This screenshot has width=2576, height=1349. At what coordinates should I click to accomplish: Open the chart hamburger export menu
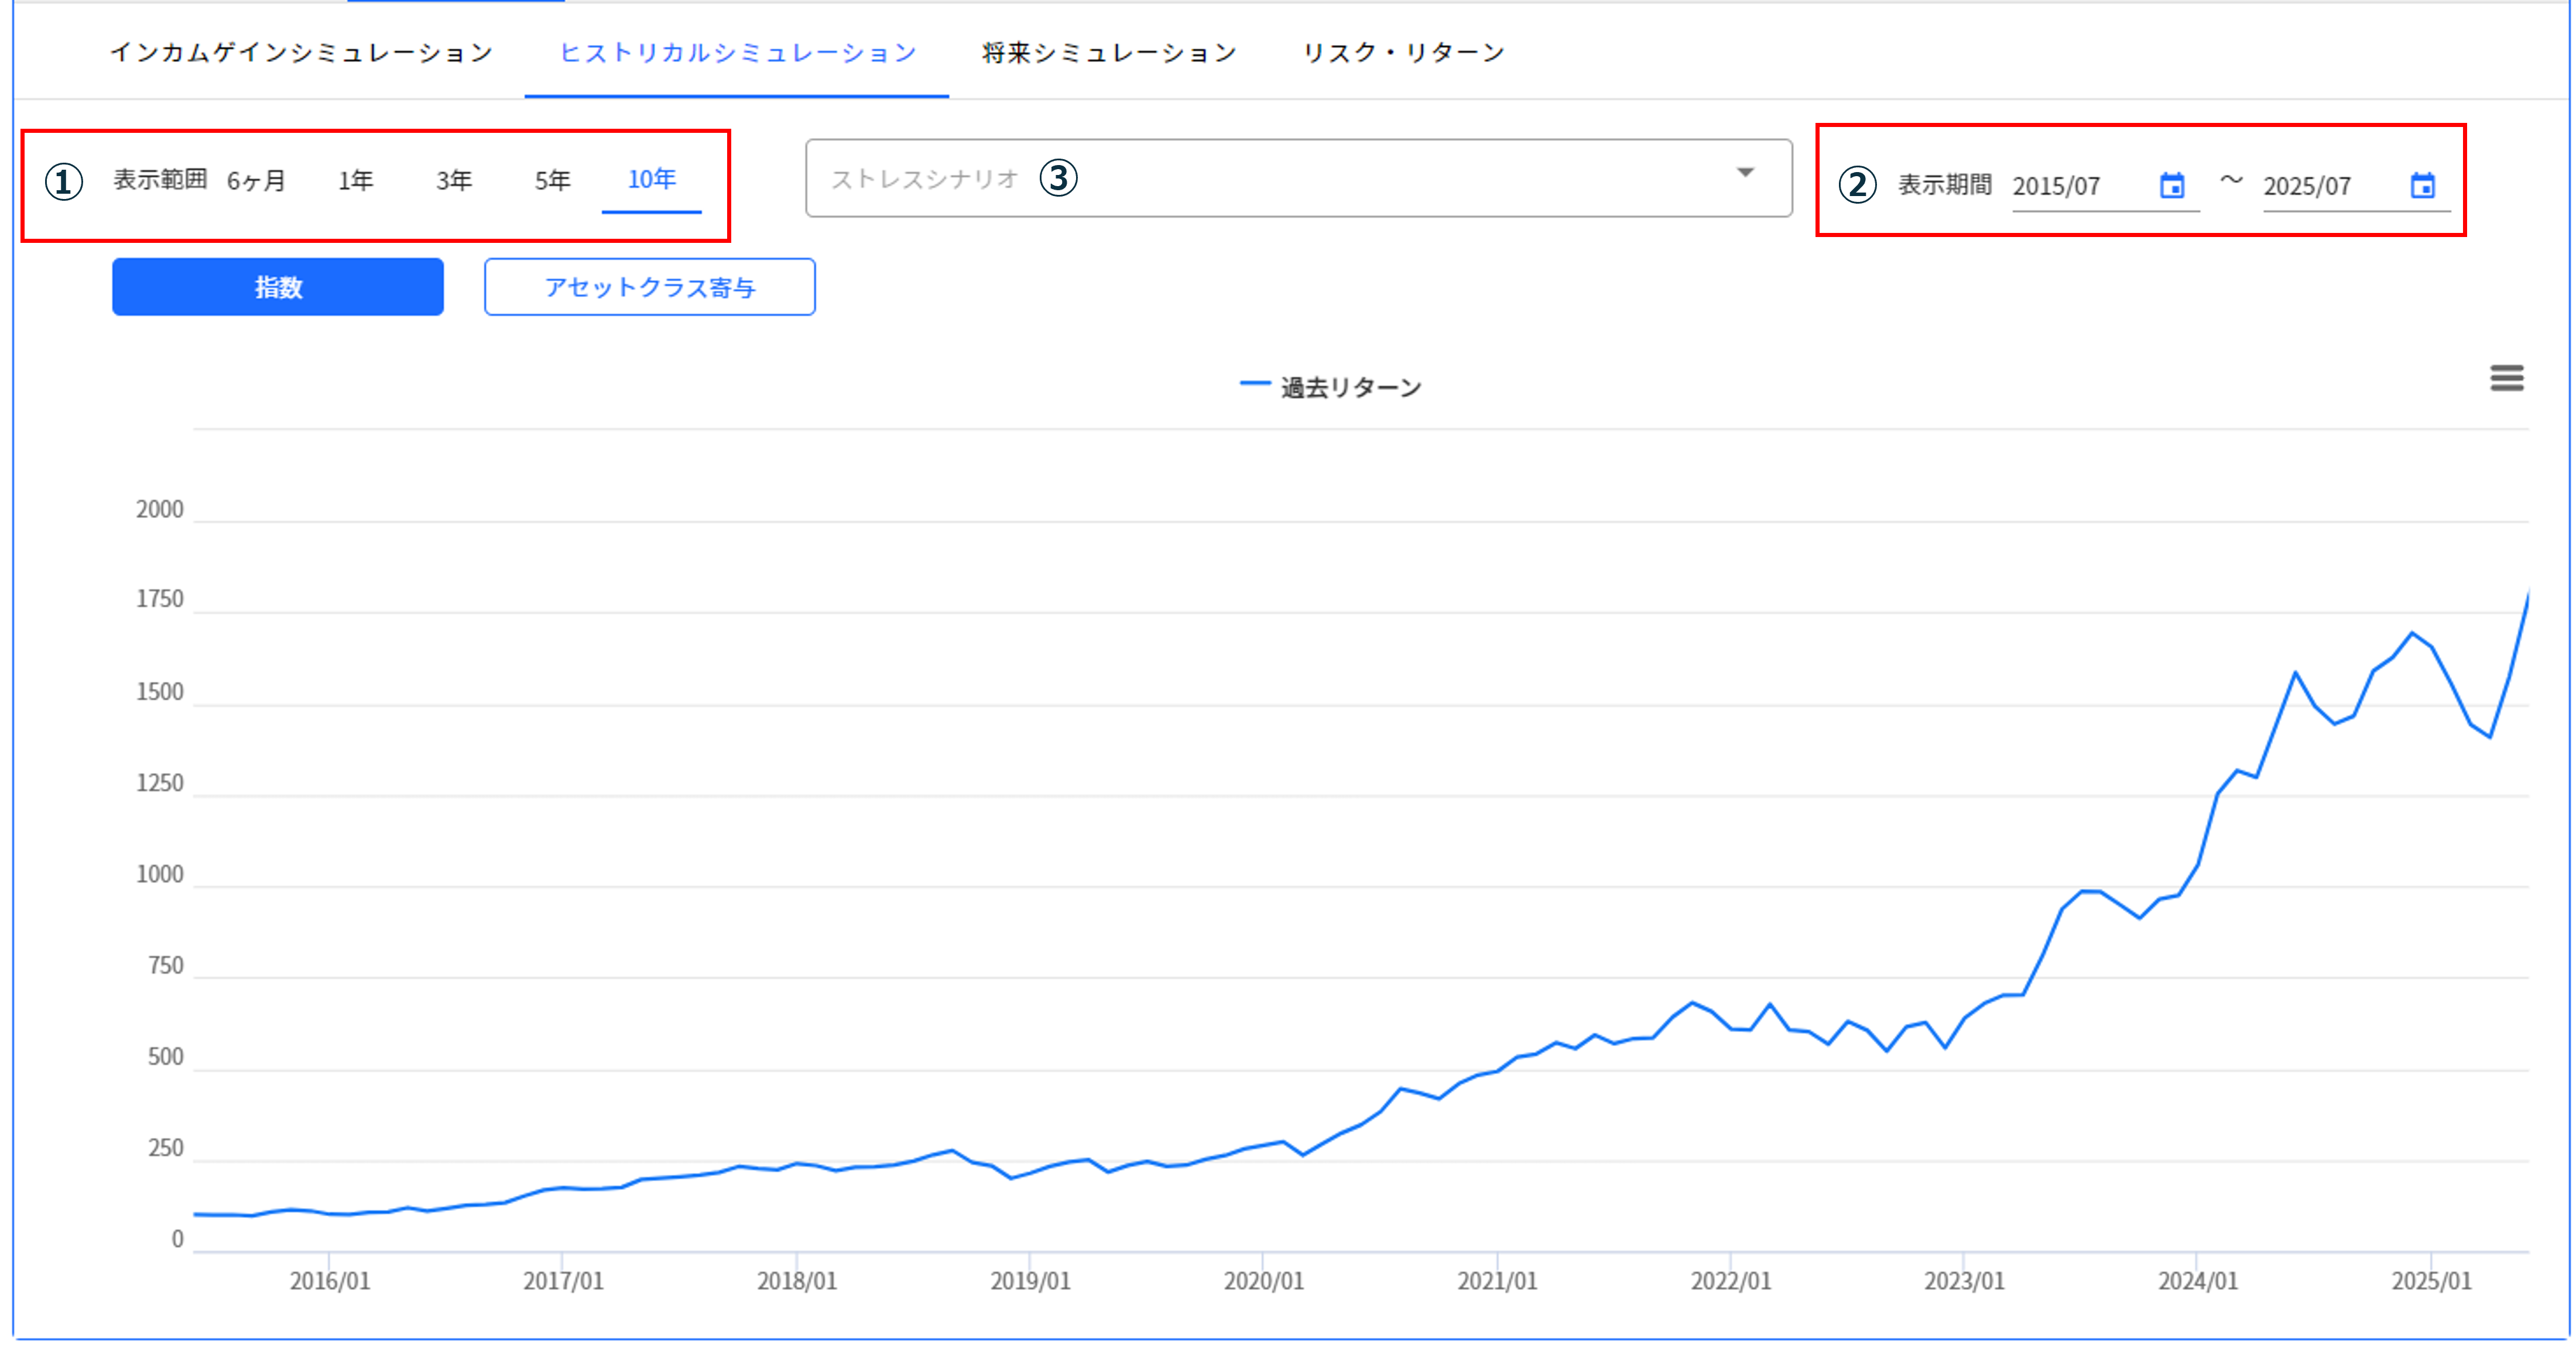coord(2508,378)
